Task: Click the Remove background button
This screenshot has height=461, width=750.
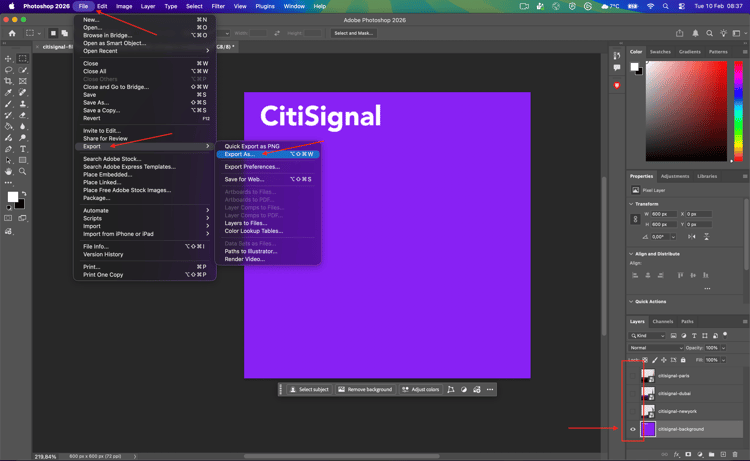Action: pyautogui.click(x=365, y=390)
